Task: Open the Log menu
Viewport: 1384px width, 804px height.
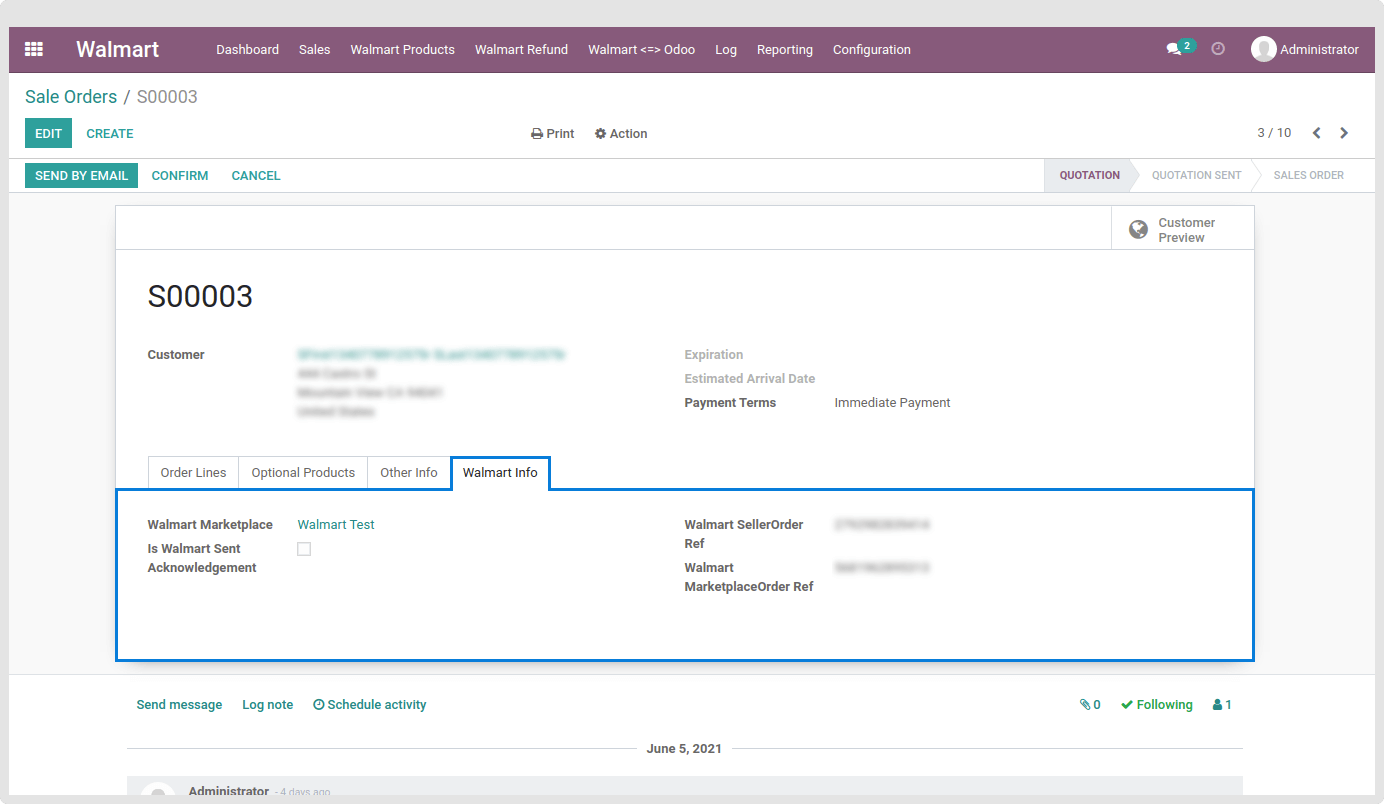Action: pyautogui.click(x=726, y=50)
